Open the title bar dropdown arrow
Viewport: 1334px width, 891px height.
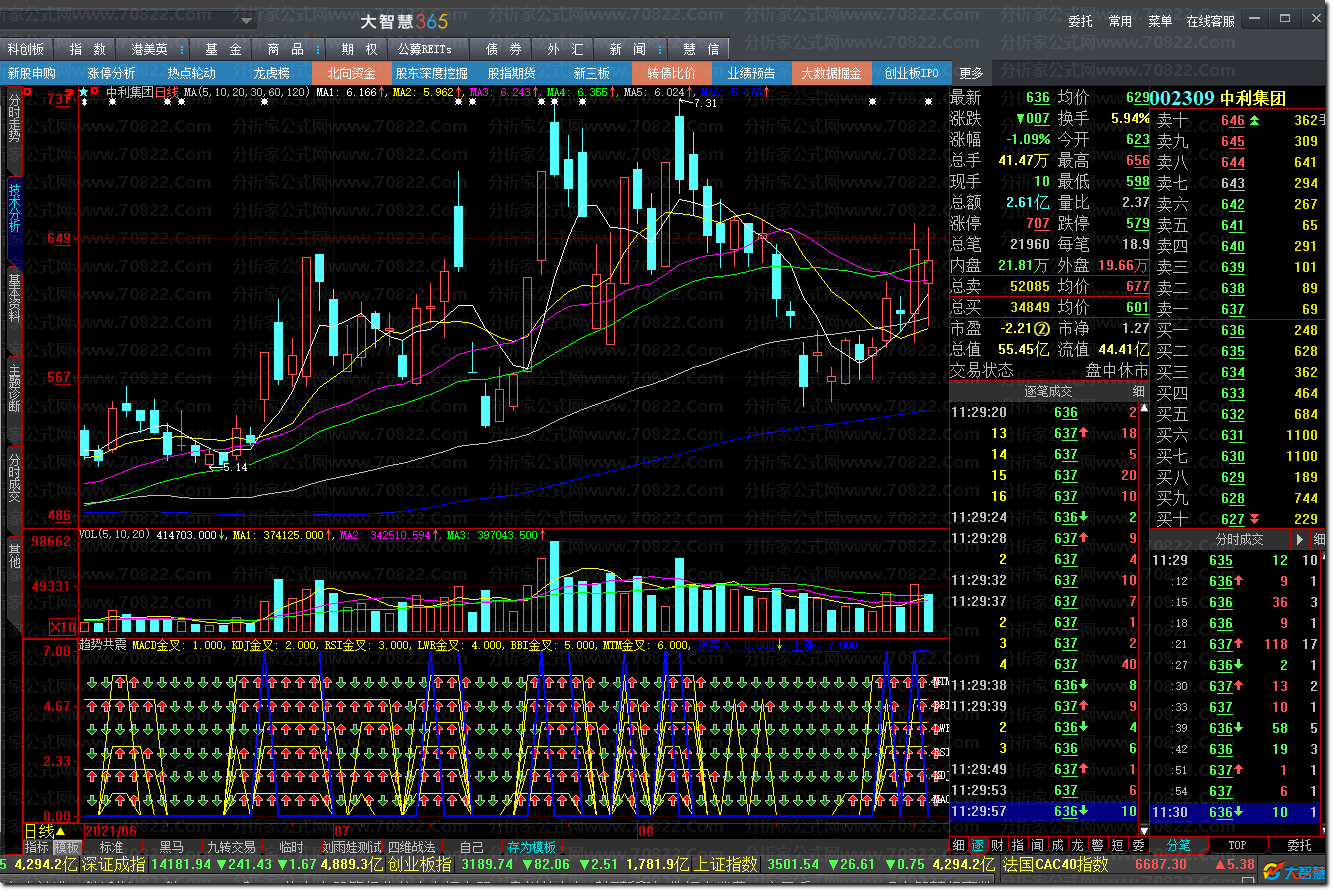pos(246,20)
